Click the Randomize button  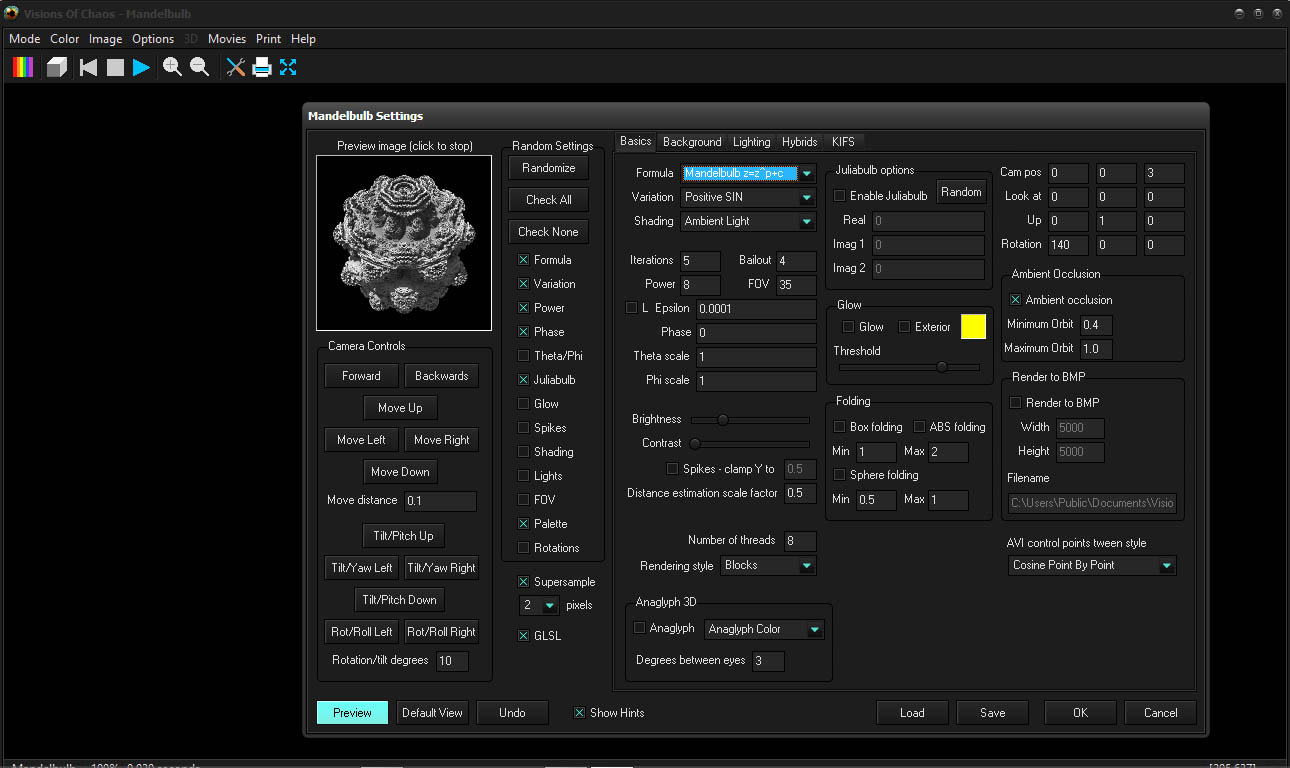(549, 168)
